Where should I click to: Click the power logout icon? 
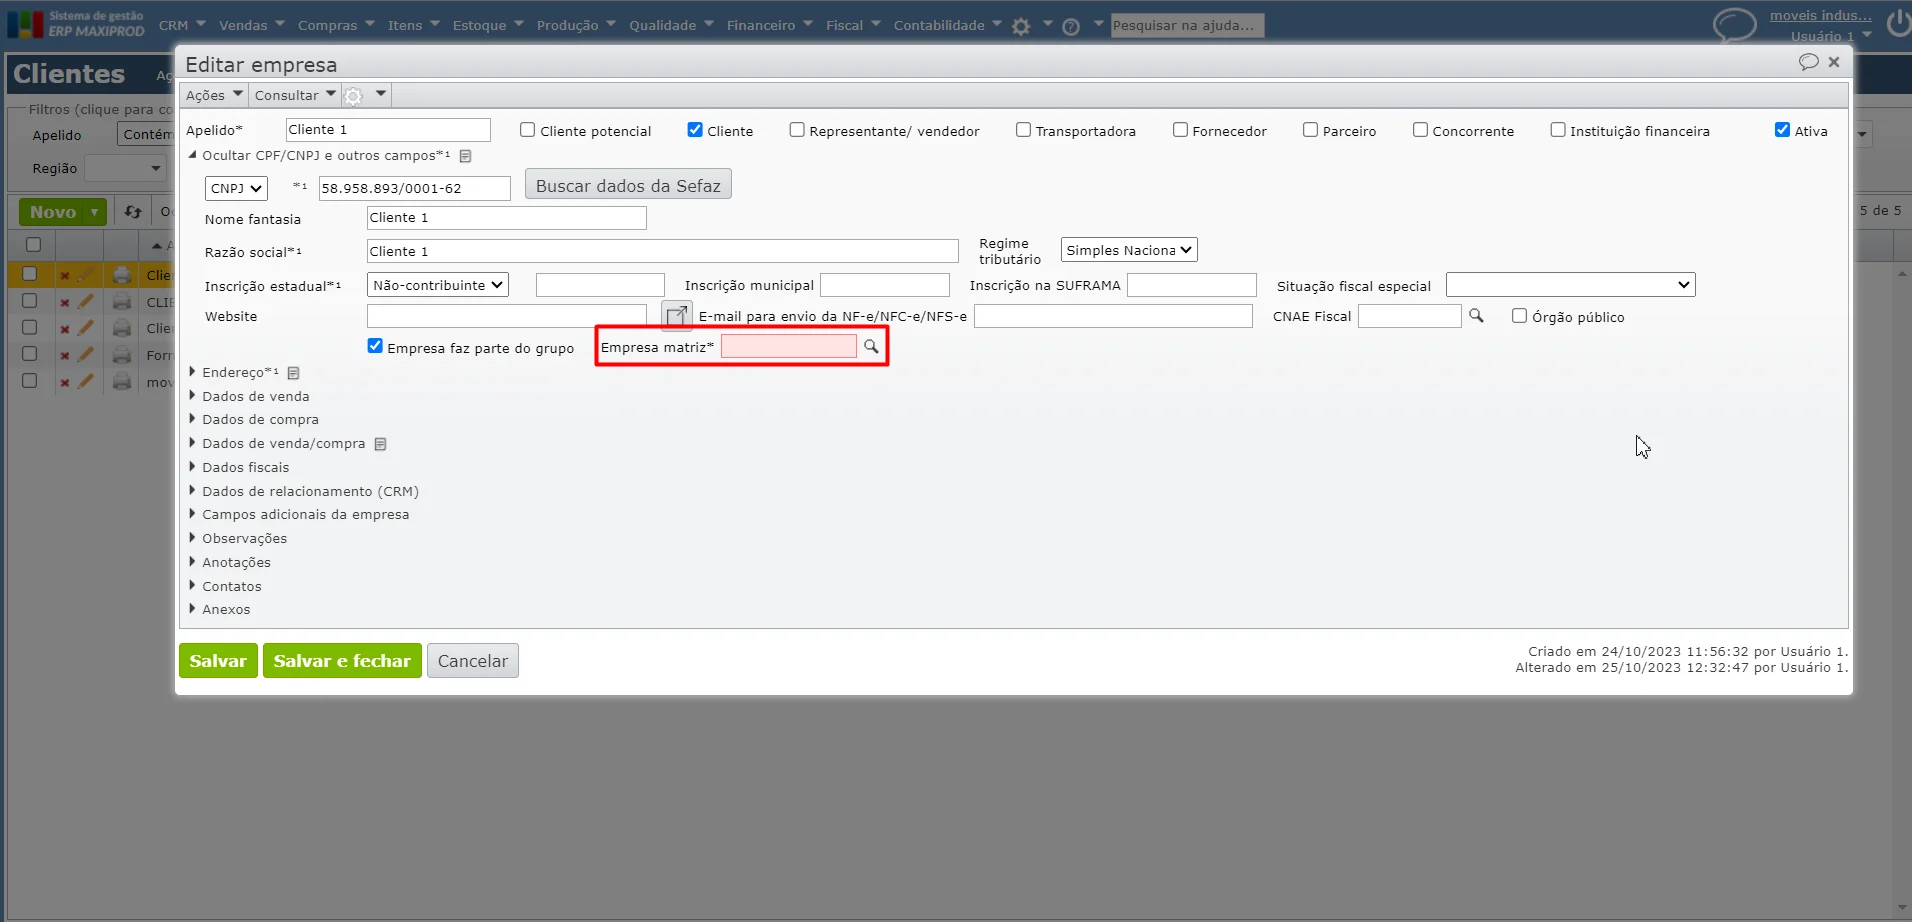(1899, 23)
